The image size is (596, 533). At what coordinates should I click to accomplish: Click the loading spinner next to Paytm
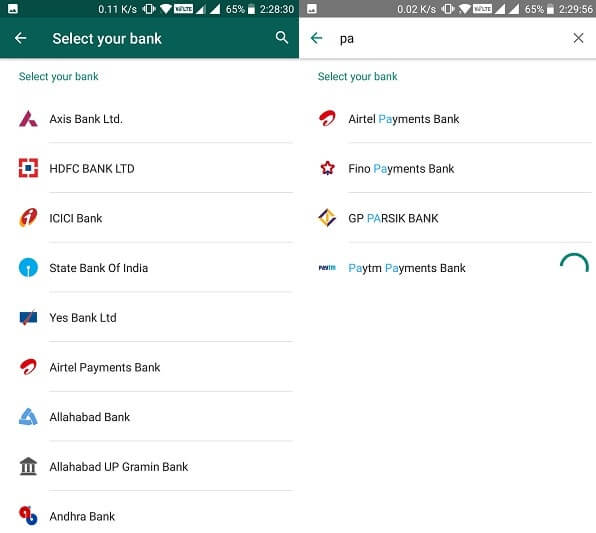point(574,263)
